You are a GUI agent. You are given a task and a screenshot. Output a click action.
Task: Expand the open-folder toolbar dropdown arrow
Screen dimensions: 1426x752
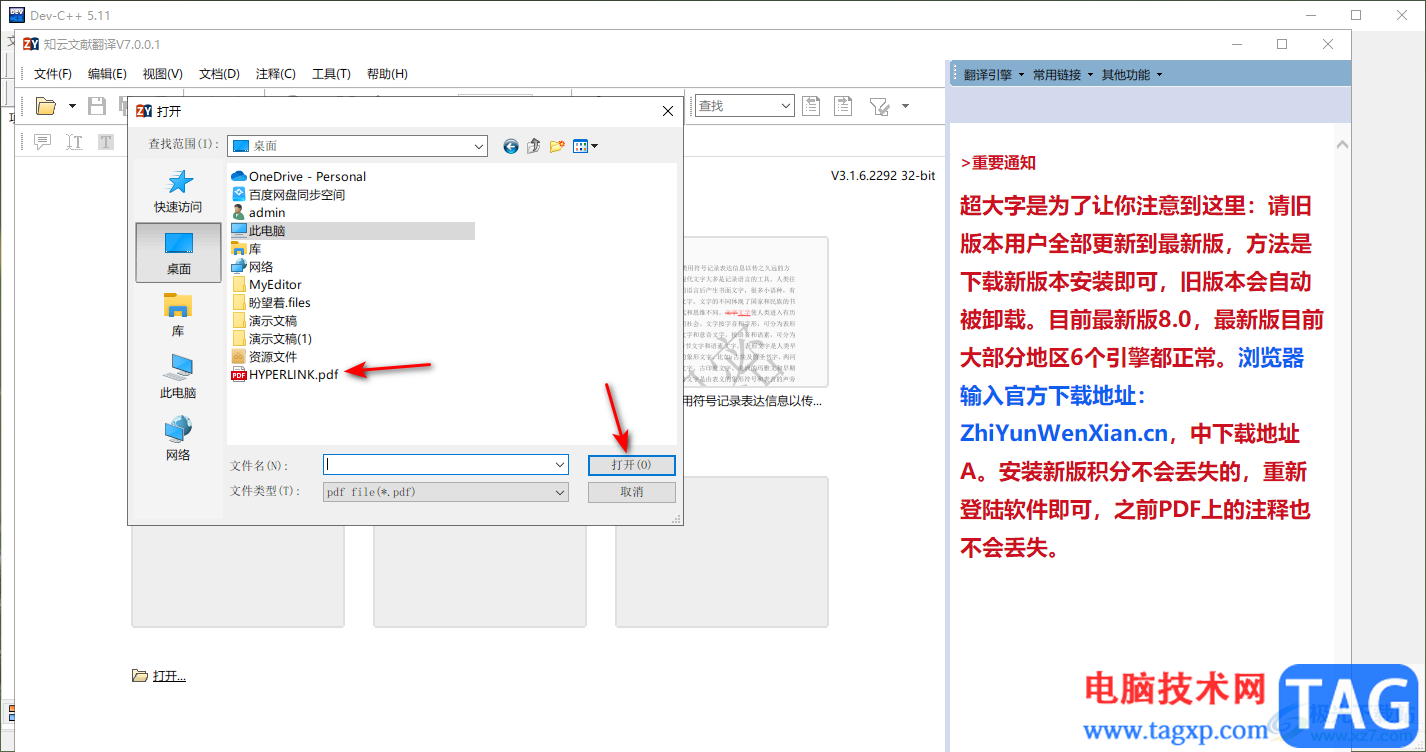pos(72,106)
